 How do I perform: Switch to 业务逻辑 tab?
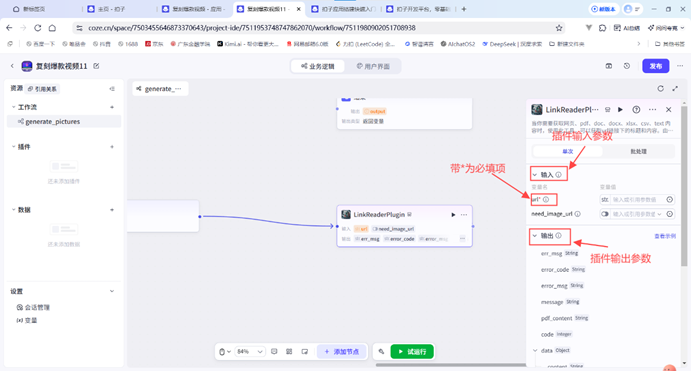tap(318, 66)
